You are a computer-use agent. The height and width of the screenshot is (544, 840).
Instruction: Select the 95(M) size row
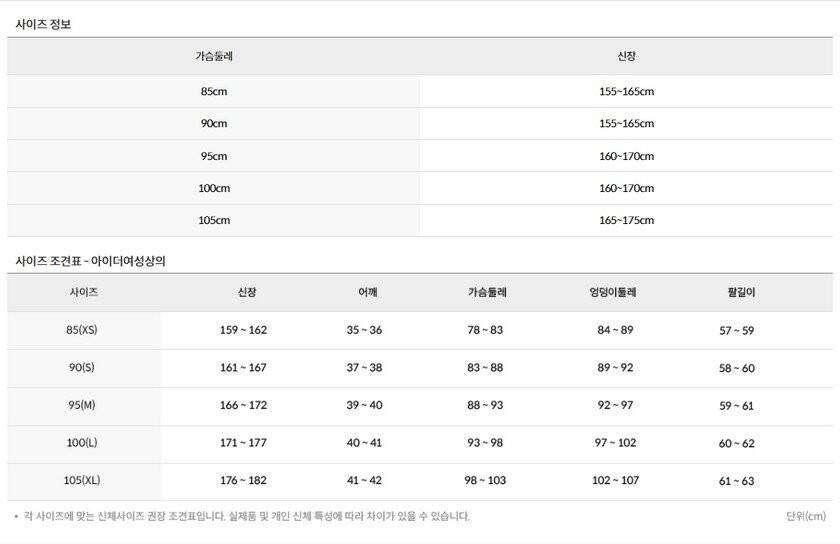(82, 406)
